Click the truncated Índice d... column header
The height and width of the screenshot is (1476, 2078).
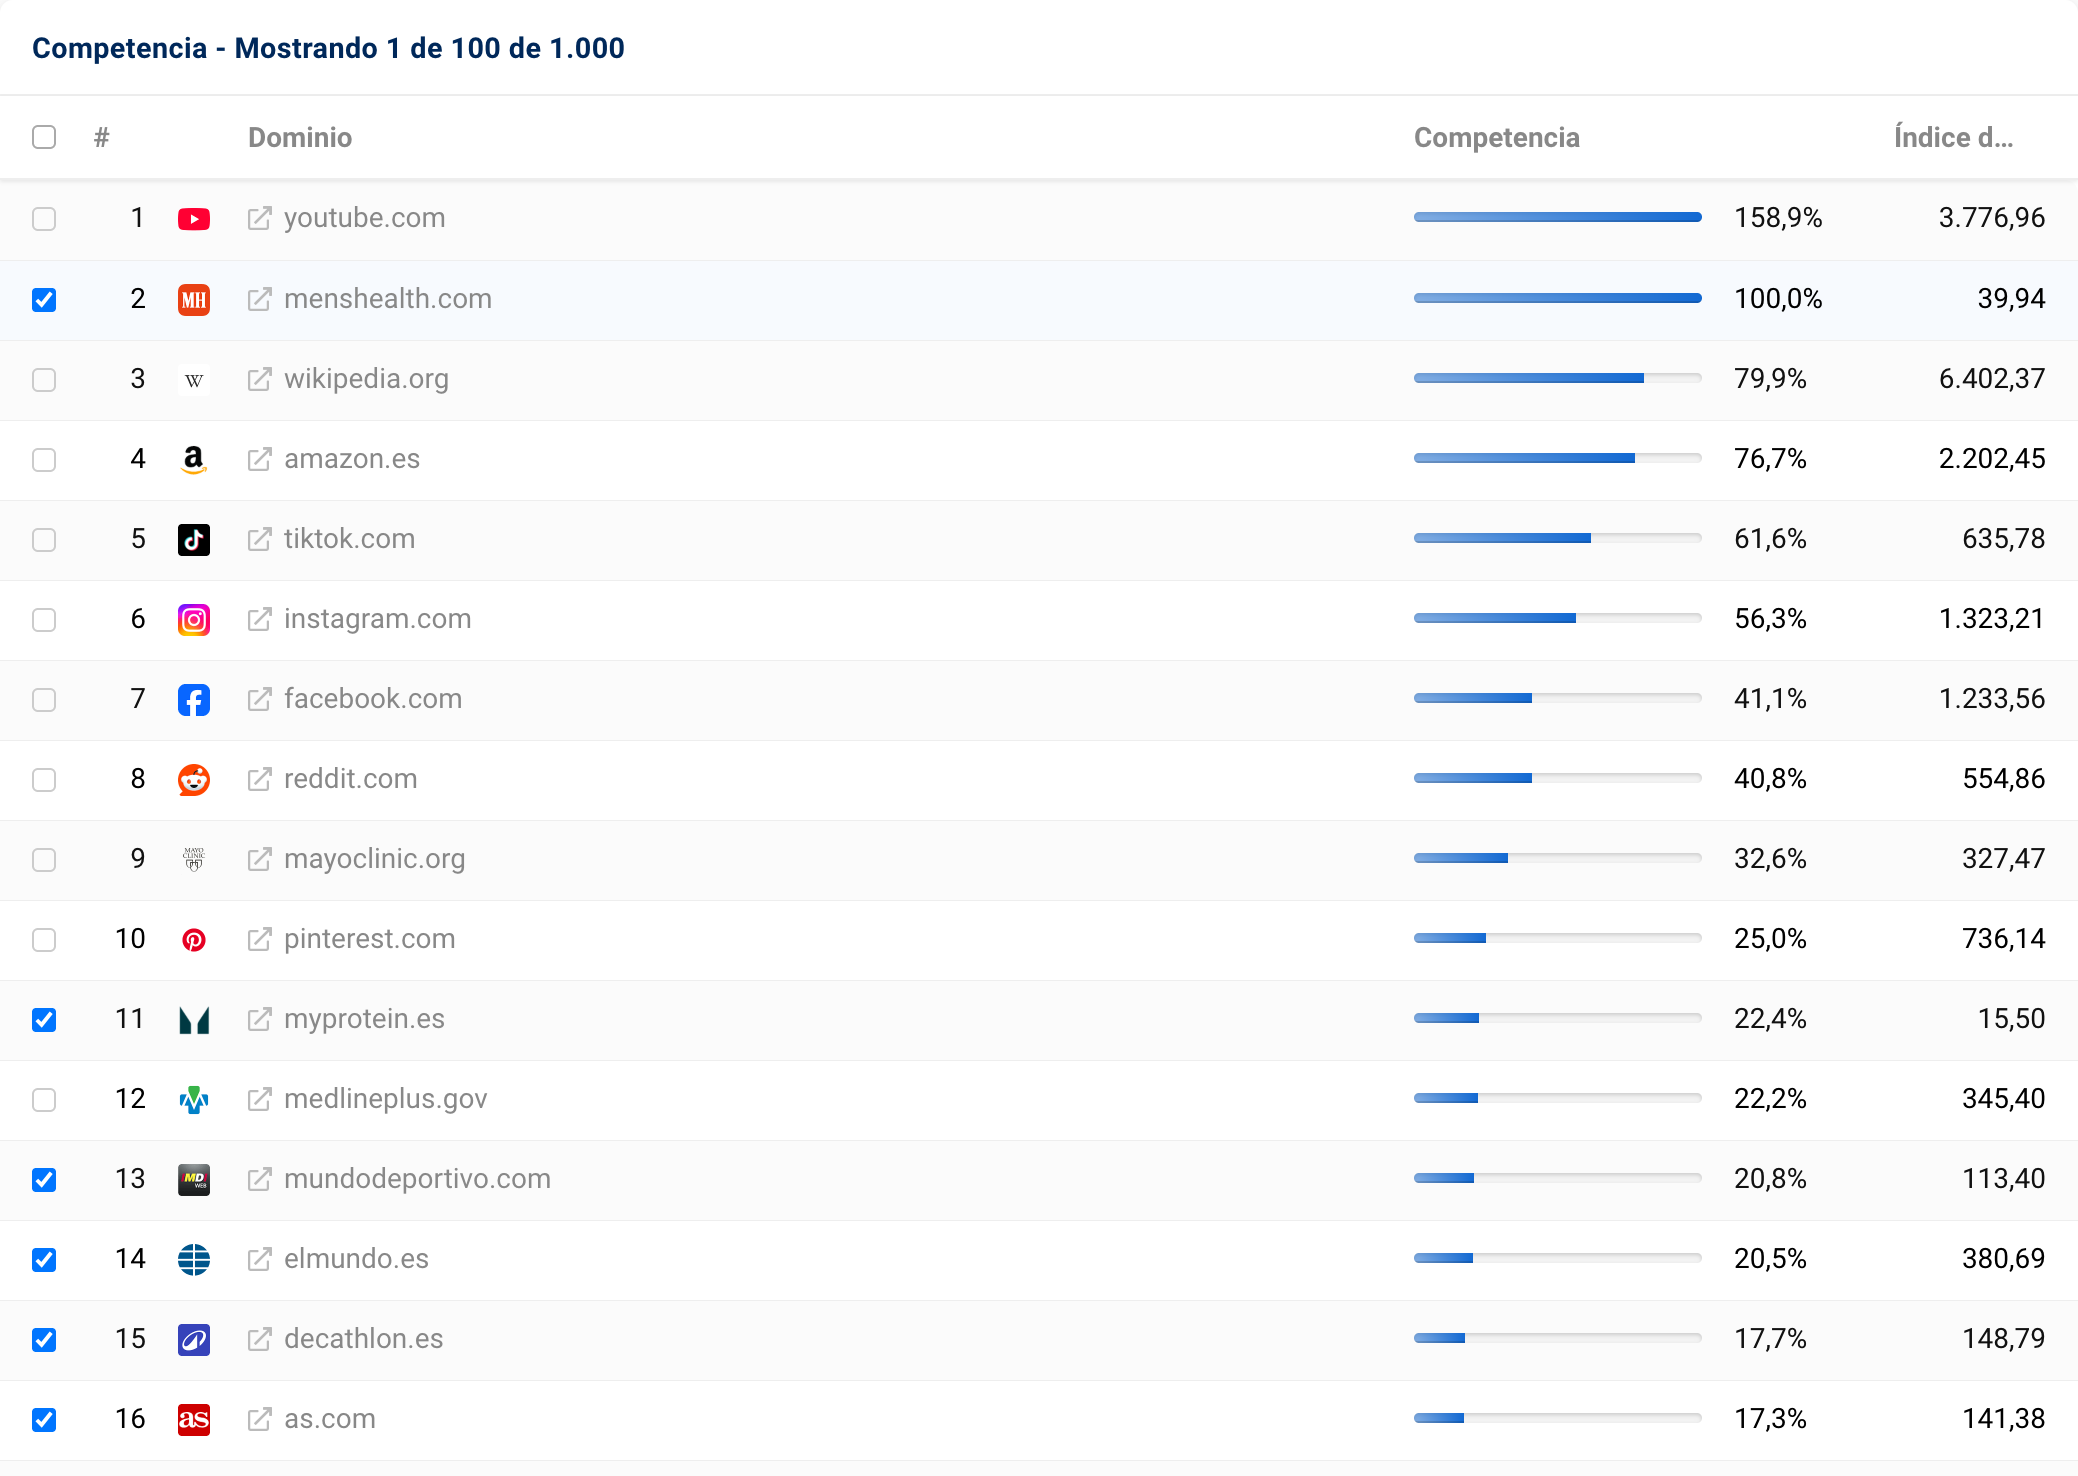point(1952,137)
